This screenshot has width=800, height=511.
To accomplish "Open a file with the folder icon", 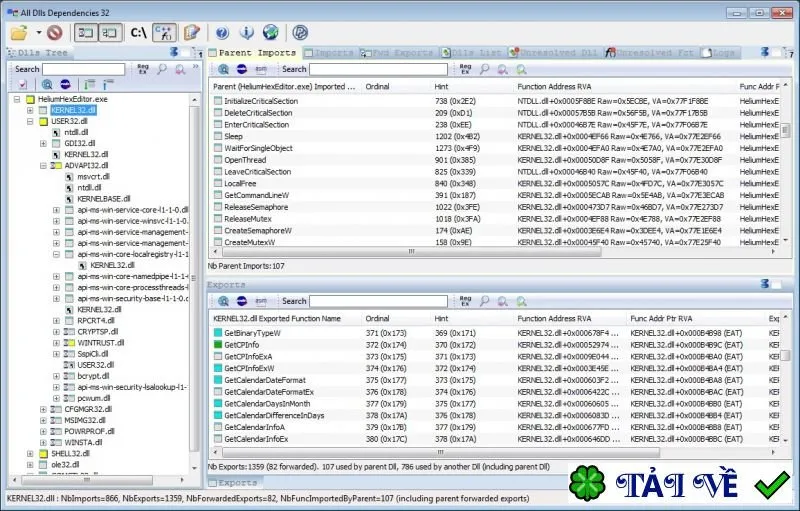I will pos(19,33).
